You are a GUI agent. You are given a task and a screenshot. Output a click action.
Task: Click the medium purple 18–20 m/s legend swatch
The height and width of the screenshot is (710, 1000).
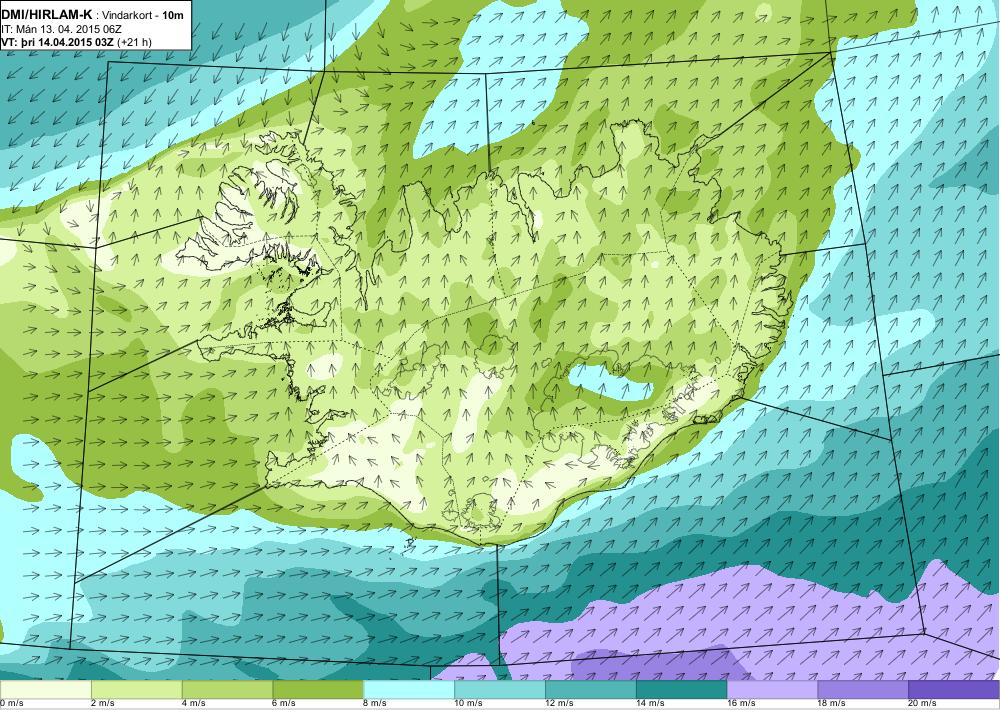tap(864, 689)
